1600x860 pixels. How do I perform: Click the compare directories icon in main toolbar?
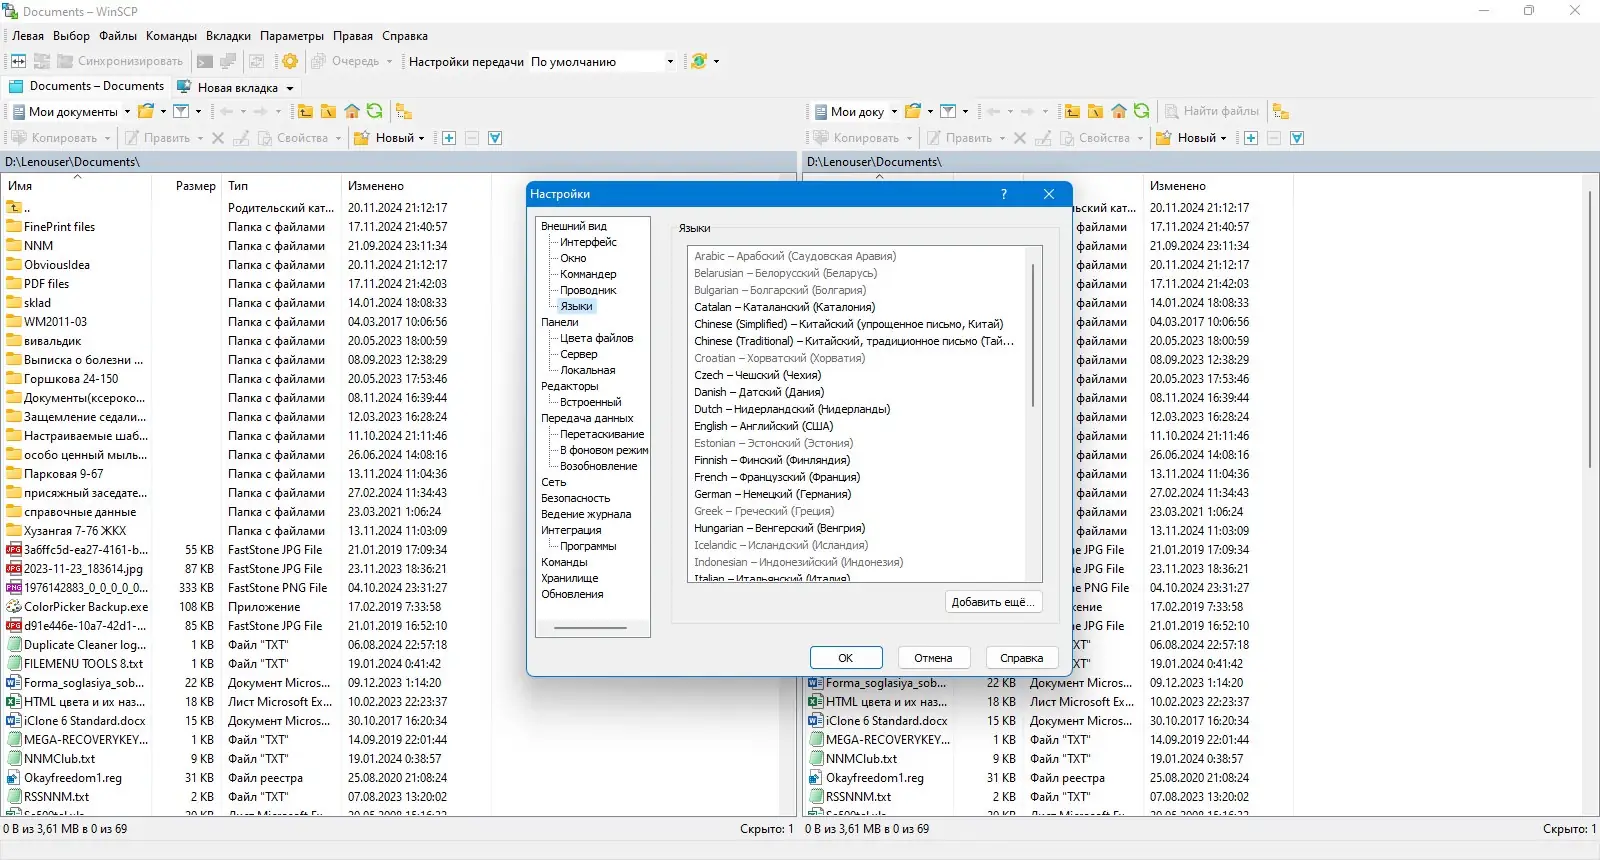point(18,61)
